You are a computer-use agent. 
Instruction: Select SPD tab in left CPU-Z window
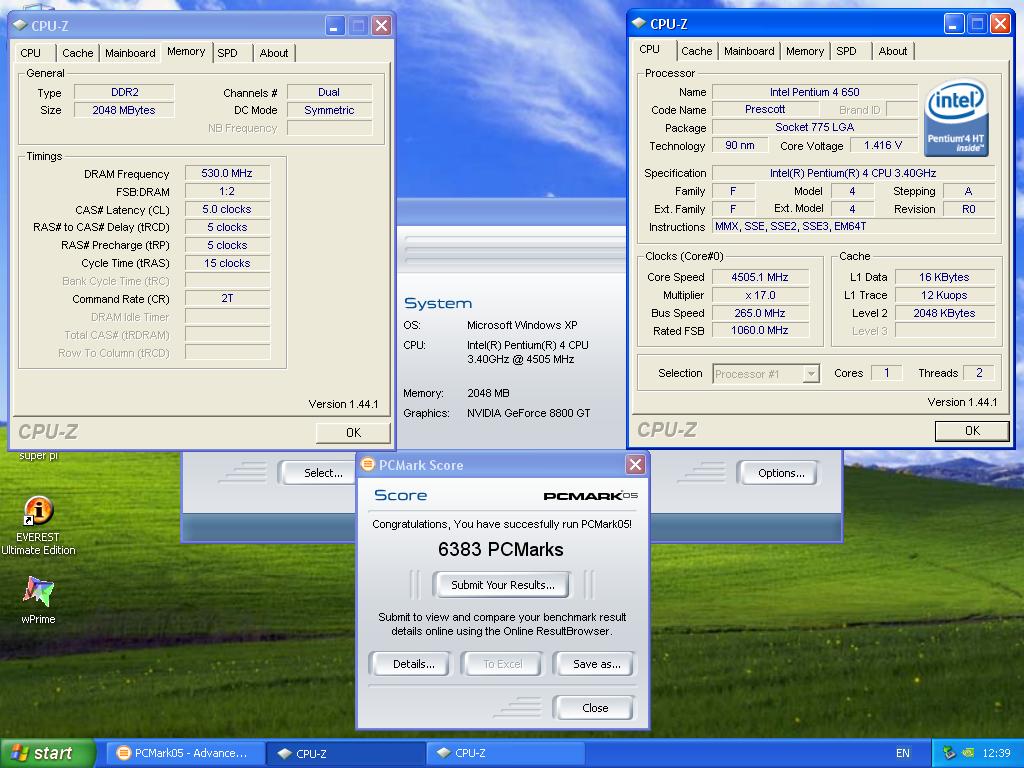[x=227, y=53]
